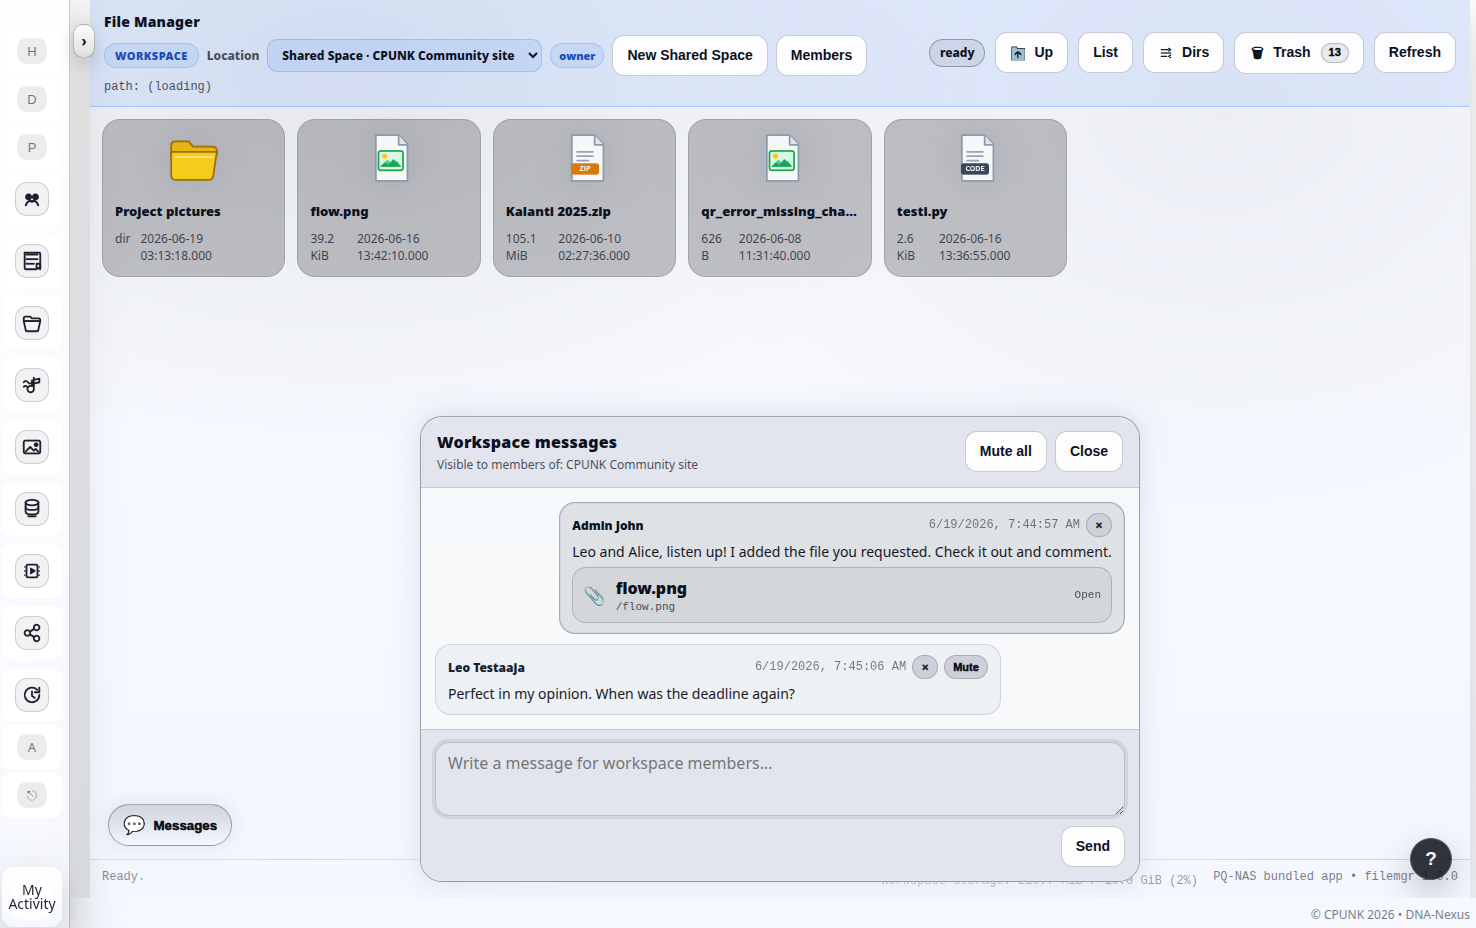Open the news/notes sidebar icon
This screenshot has width=1476, height=928.
click(x=32, y=261)
